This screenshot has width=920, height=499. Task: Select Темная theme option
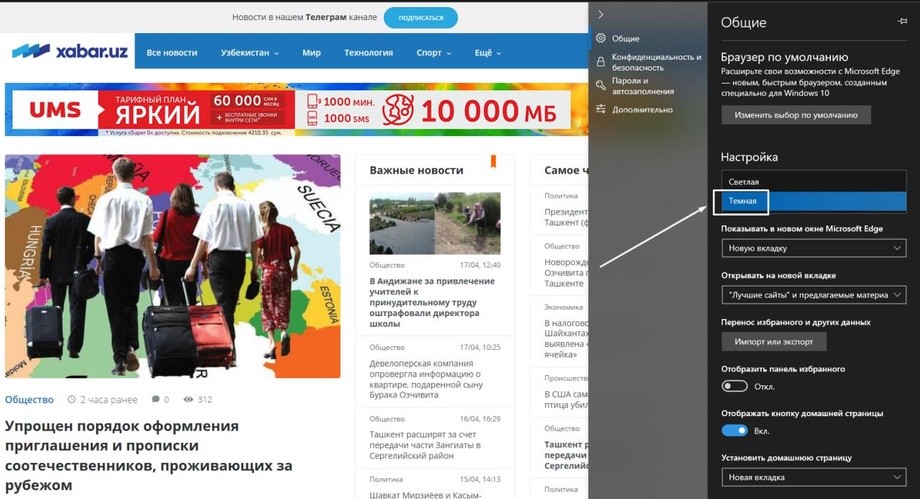point(814,201)
